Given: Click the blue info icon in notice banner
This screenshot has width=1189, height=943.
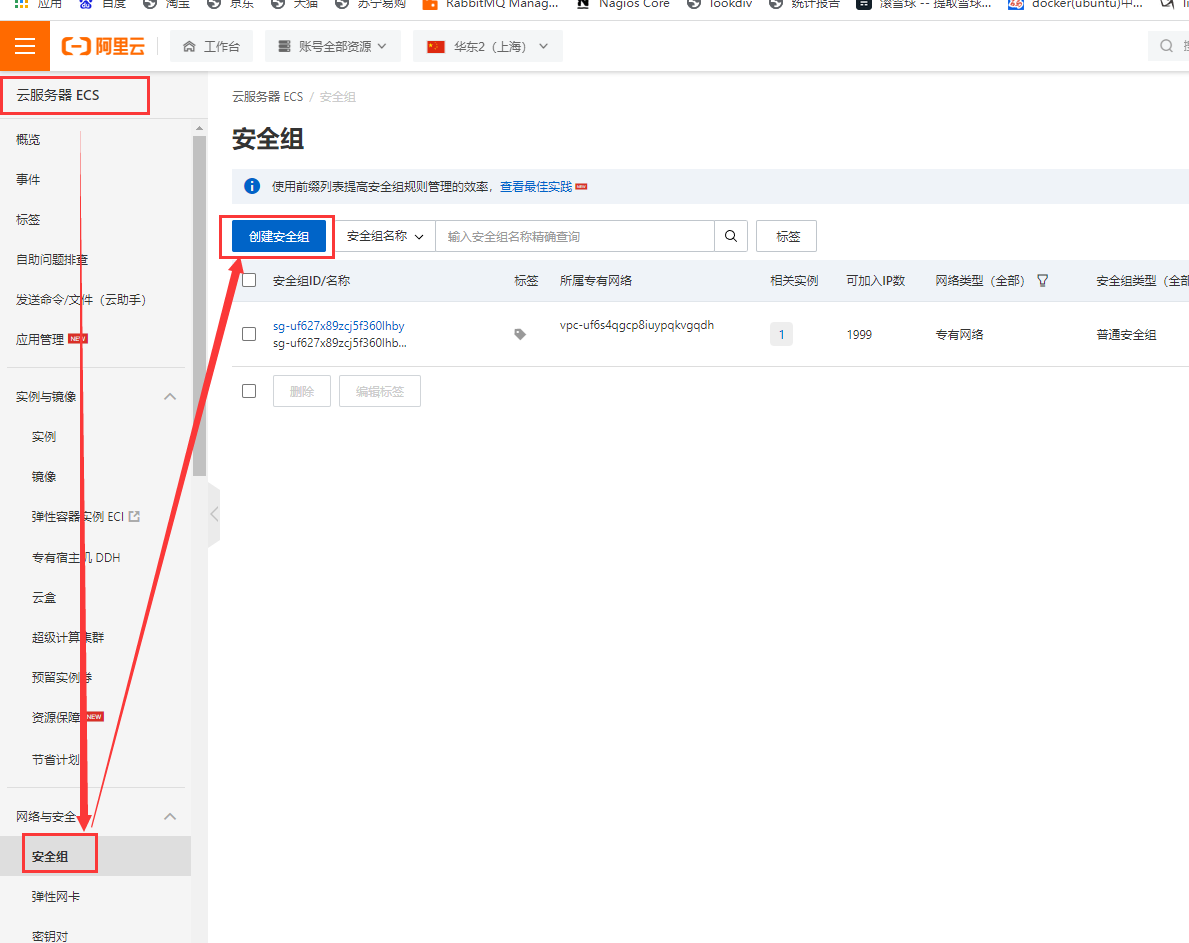Looking at the screenshot, I should coord(252,186).
